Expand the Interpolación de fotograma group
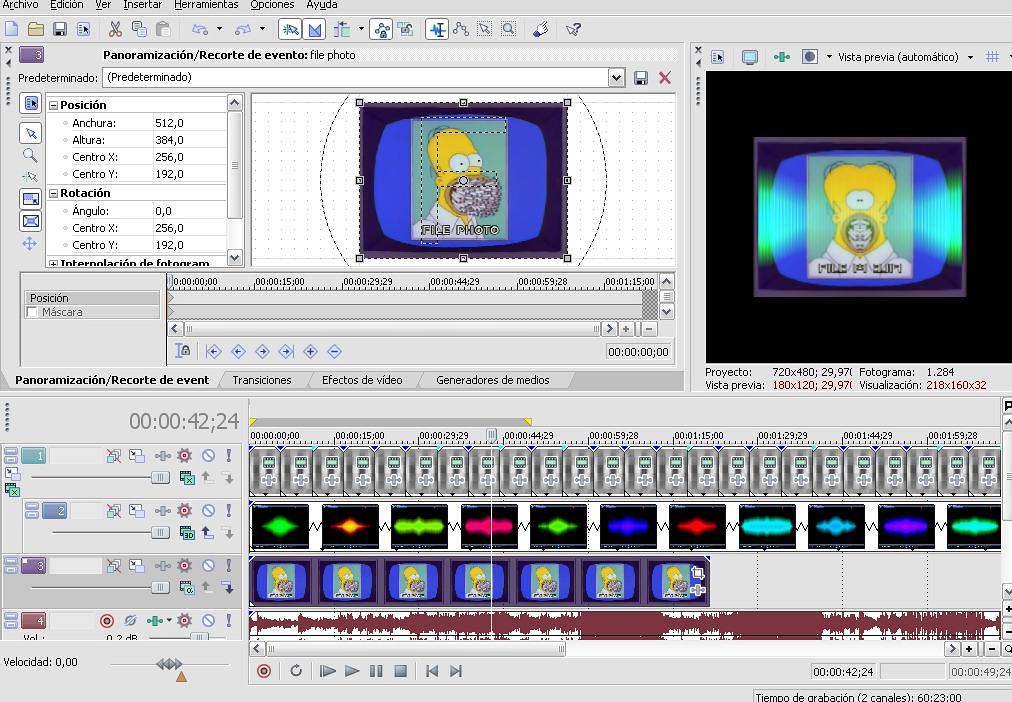Image resolution: width=1012 pixels, height=702 pixels. click(54, 263)
